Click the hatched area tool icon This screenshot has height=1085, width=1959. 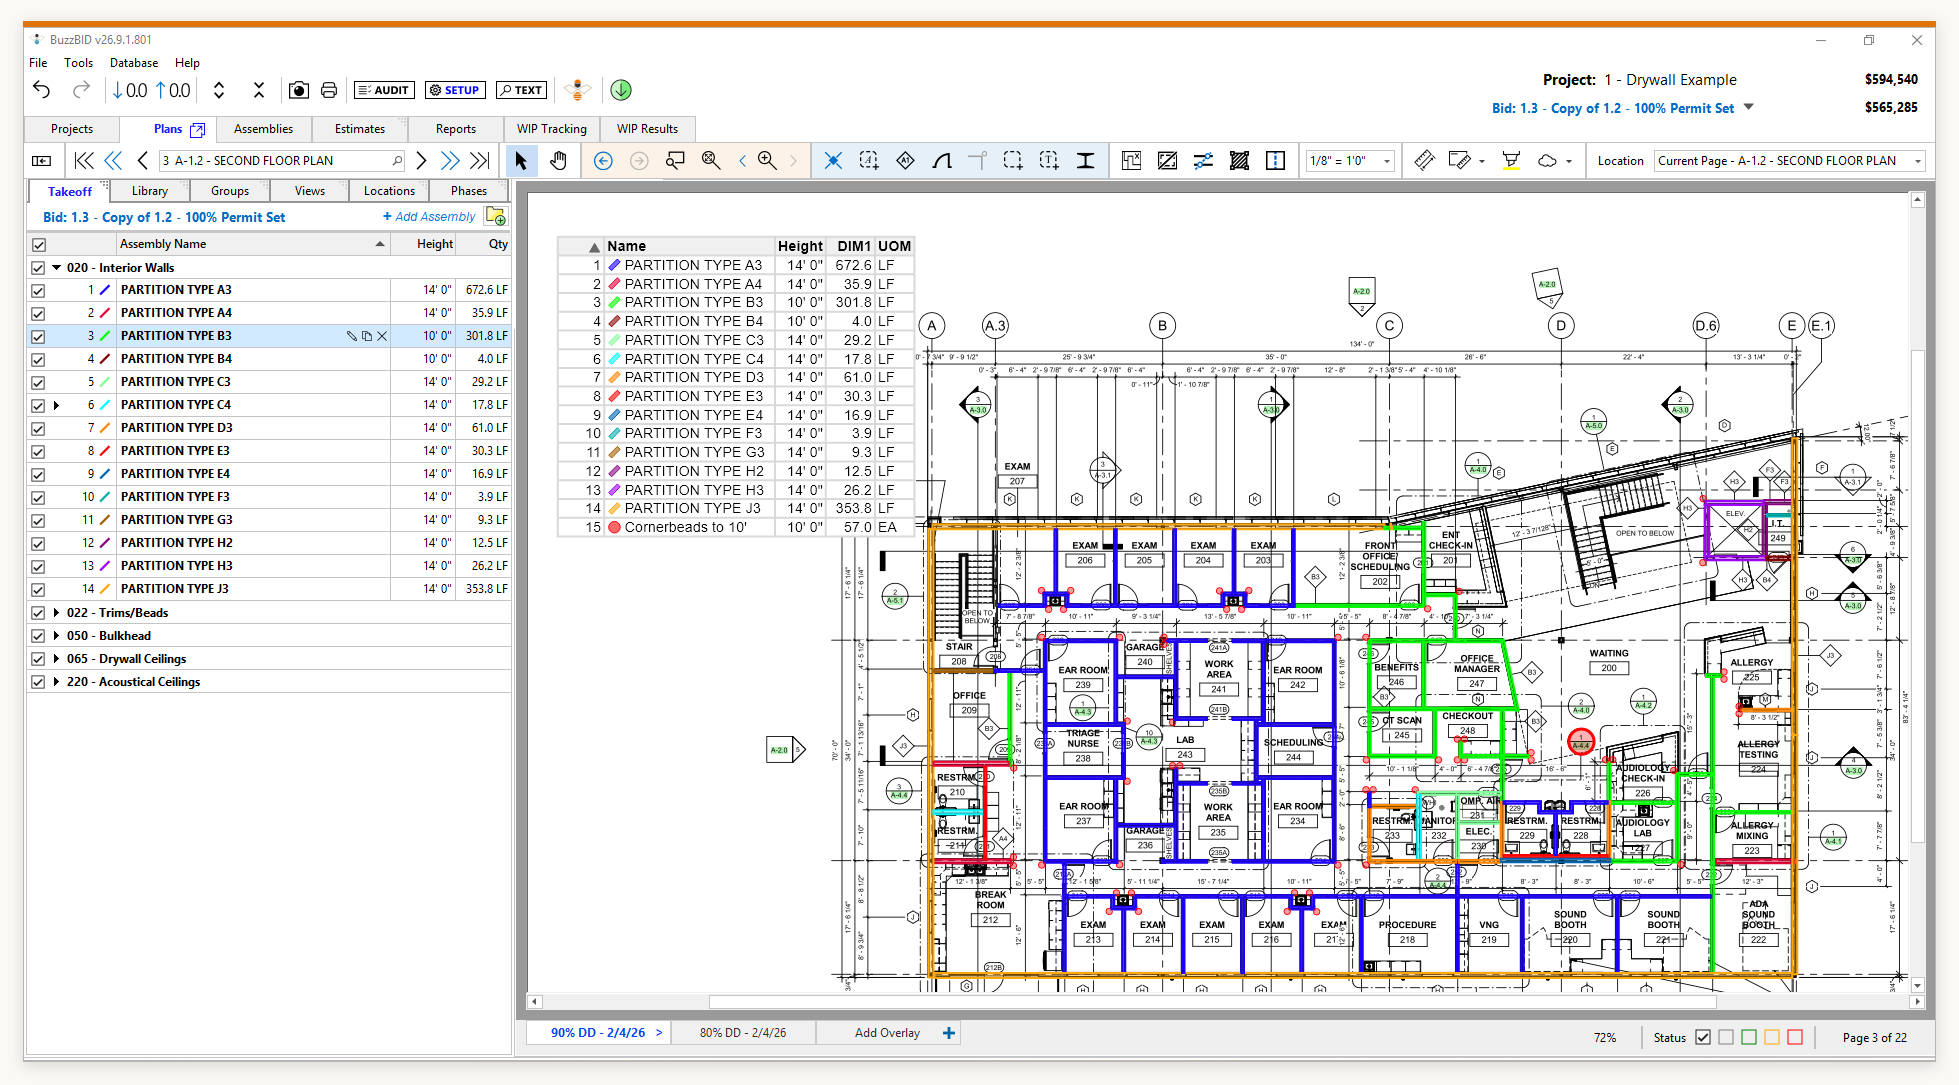(1239, 160)
